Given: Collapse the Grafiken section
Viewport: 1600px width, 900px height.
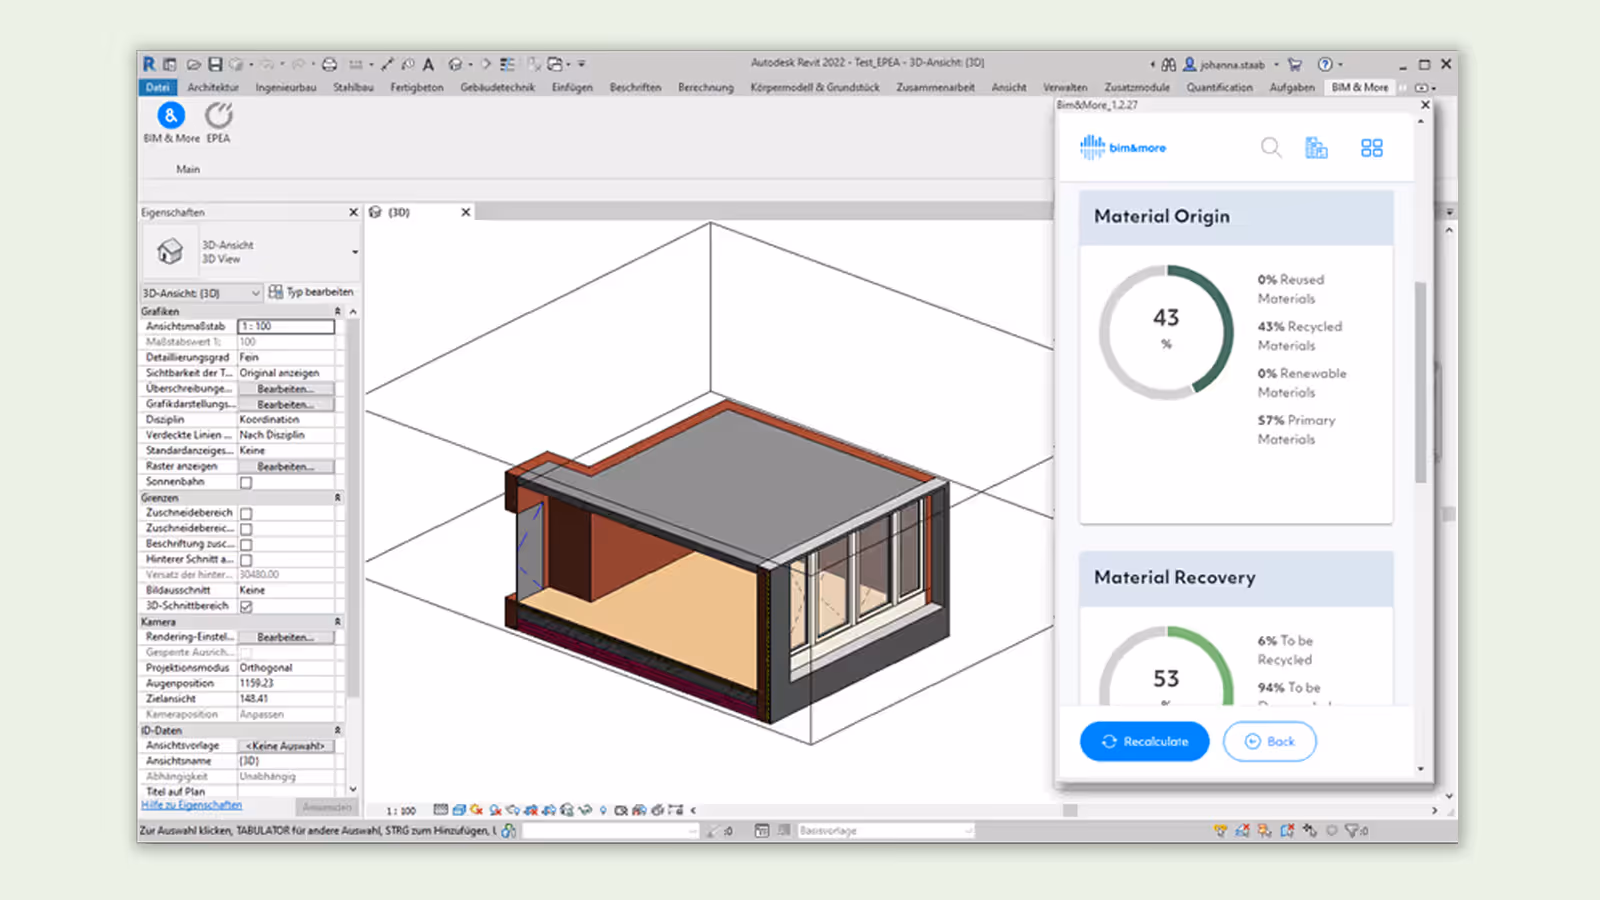Looking at the screenshot, I should point(337,311).
